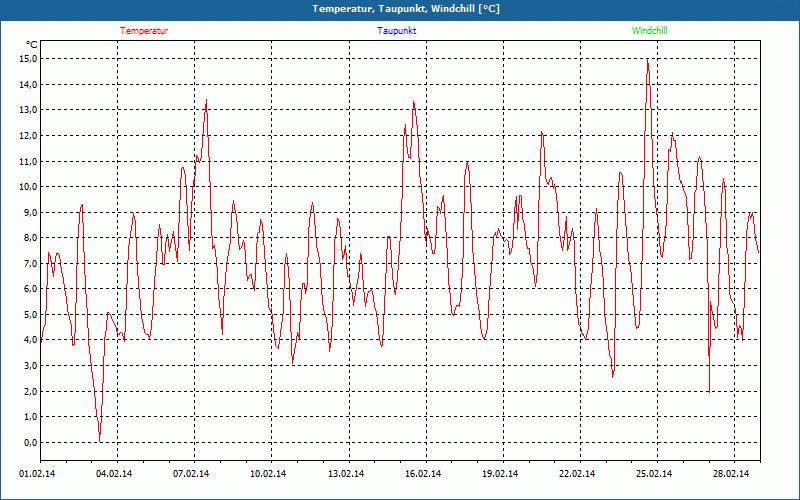Viewport: 800px width, 500px height.
Task: Click the '15,0' y-axis value
Action: pos(29,59)
